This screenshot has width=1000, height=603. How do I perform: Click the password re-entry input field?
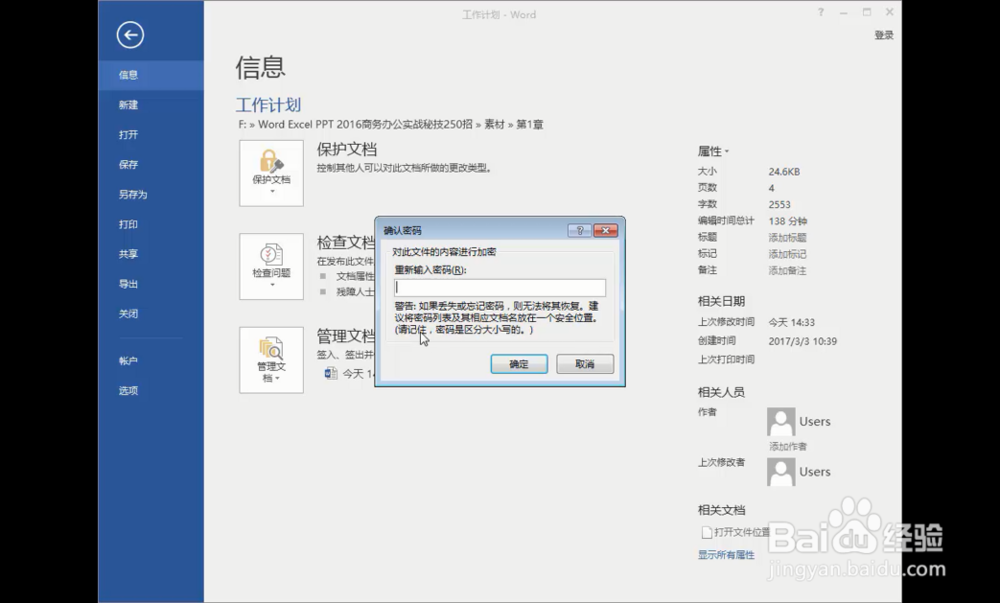point(497,287)
